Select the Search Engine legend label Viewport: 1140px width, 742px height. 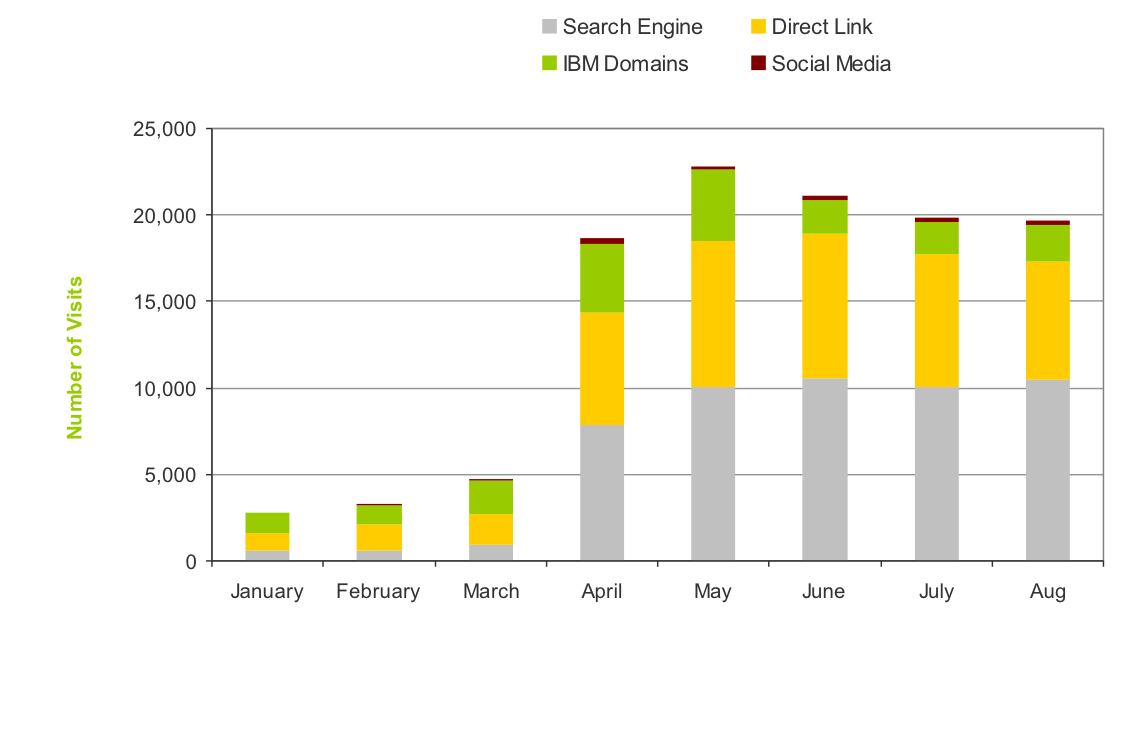(632, 27)
